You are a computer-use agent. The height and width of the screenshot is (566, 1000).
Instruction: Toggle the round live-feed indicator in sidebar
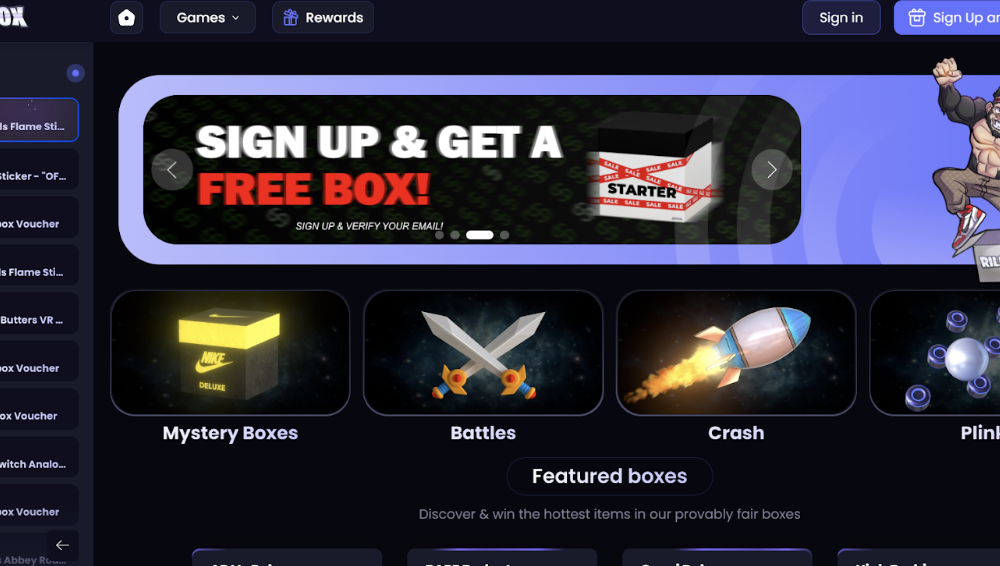[75, 73]
